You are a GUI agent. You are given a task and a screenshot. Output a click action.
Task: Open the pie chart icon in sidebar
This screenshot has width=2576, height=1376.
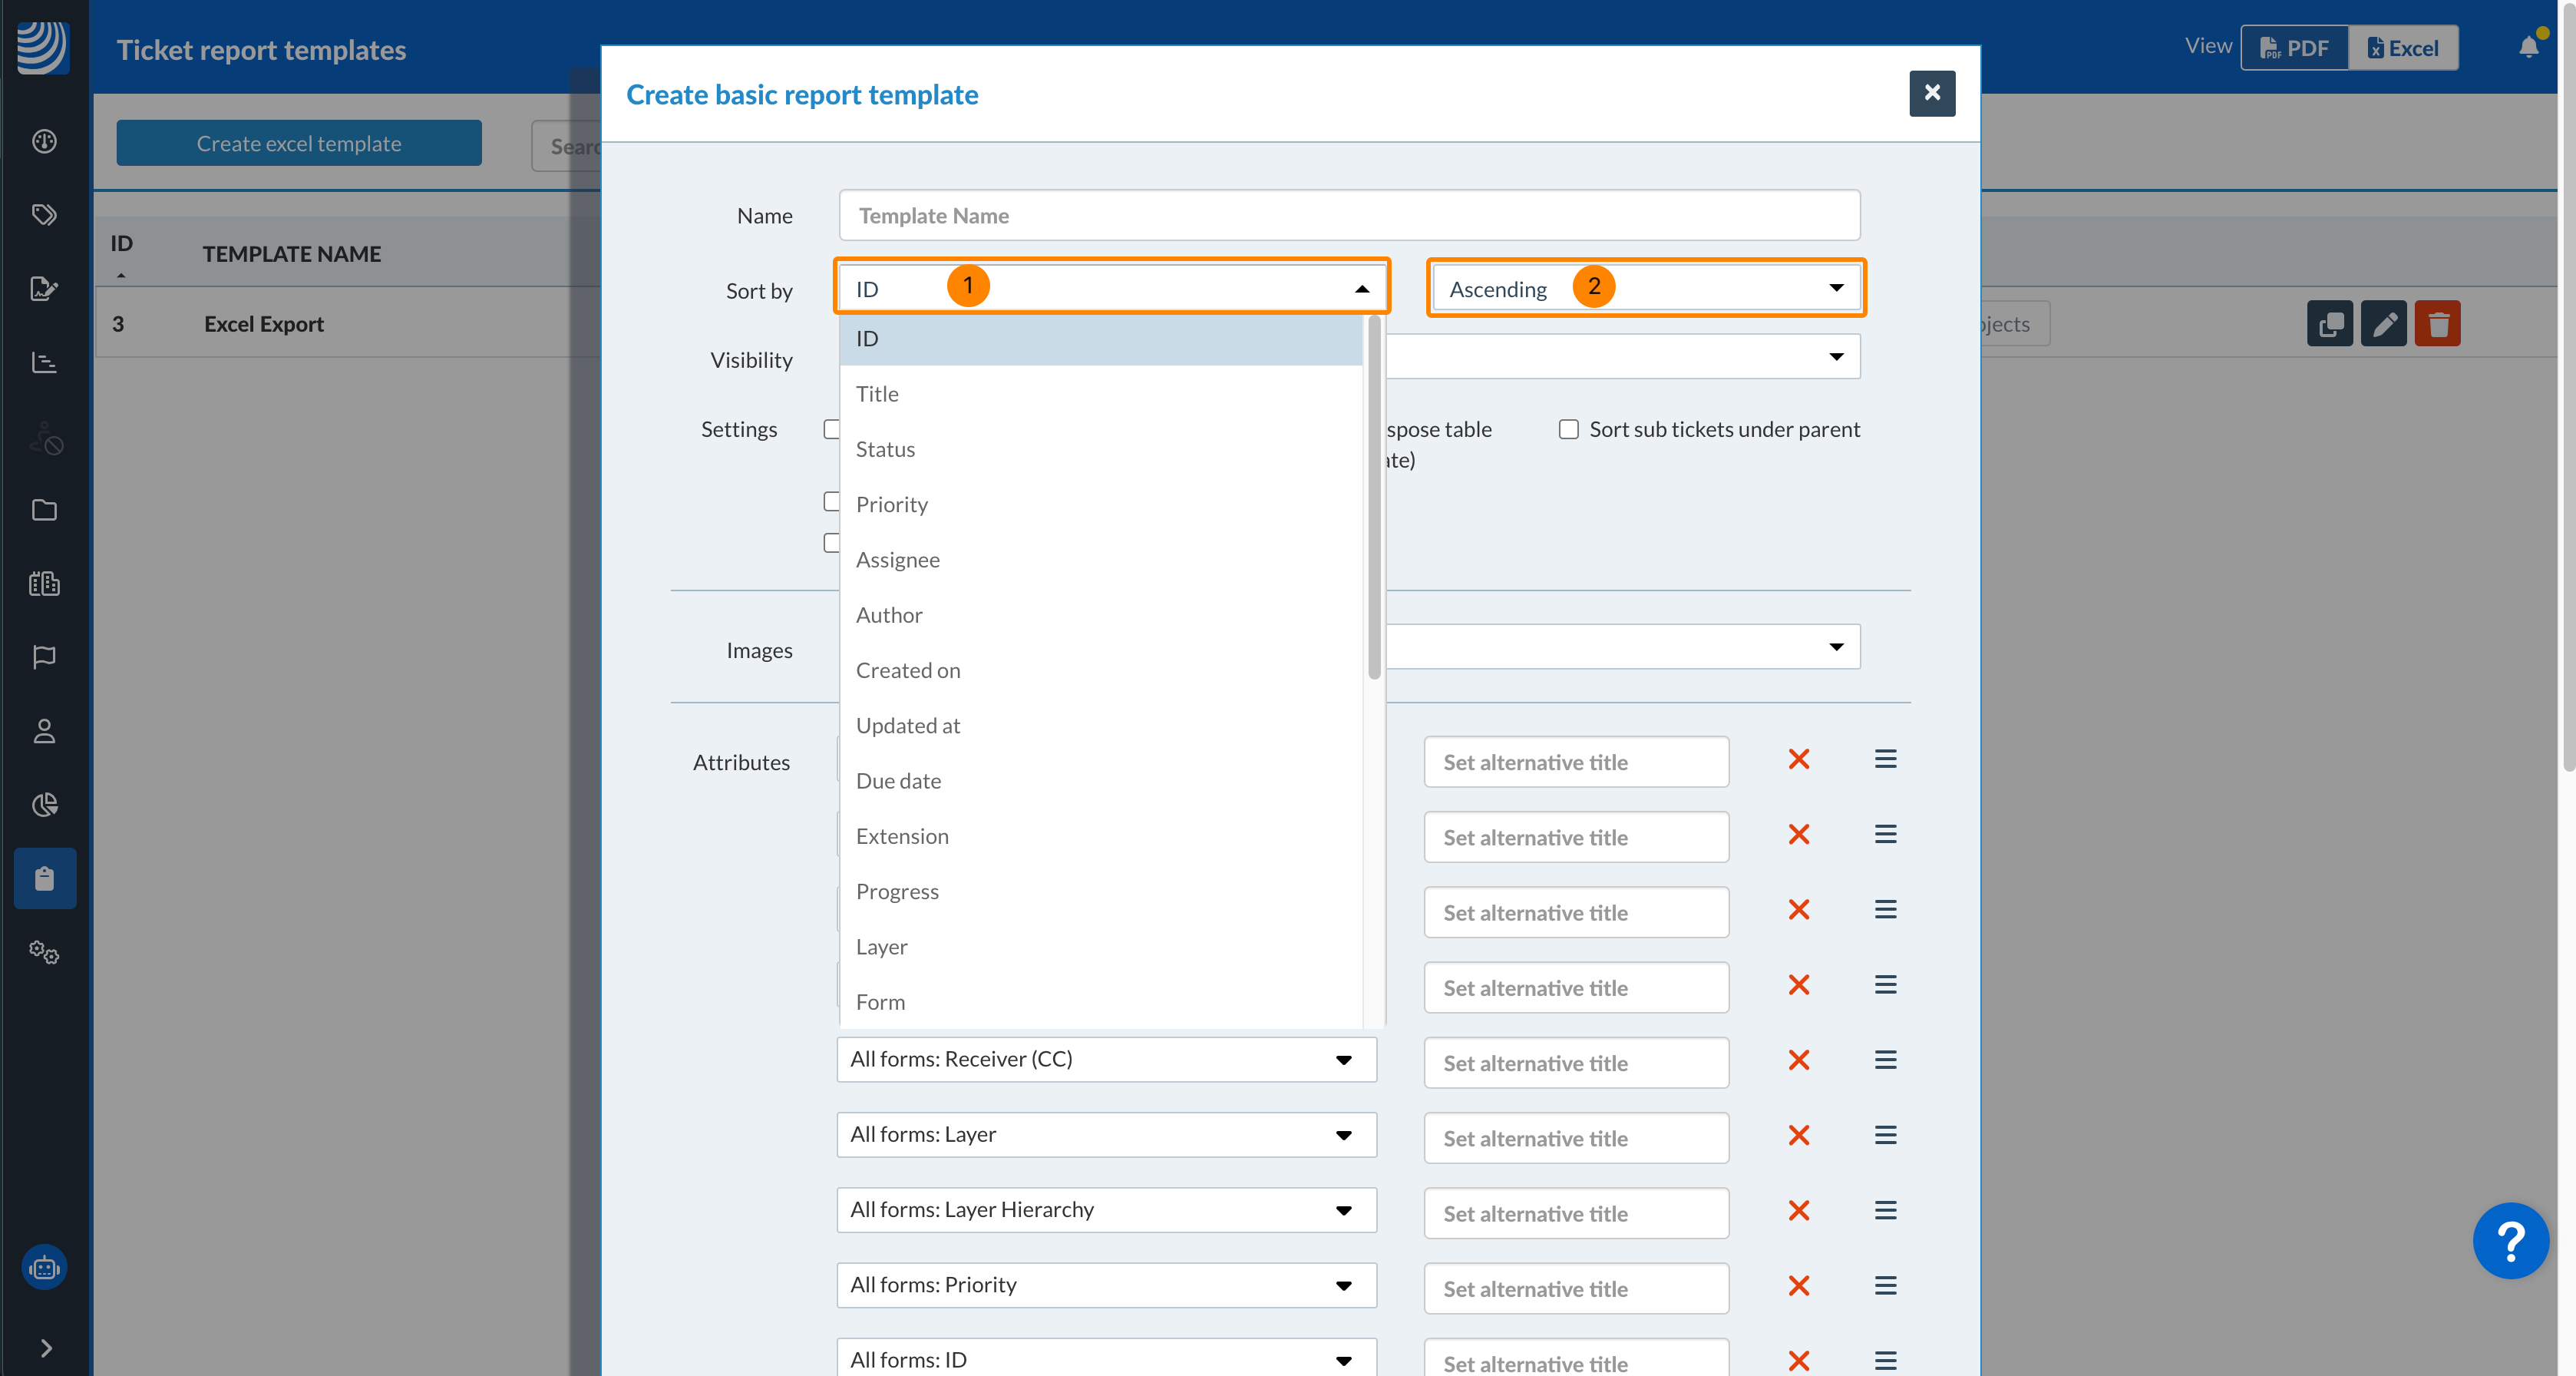44,805
